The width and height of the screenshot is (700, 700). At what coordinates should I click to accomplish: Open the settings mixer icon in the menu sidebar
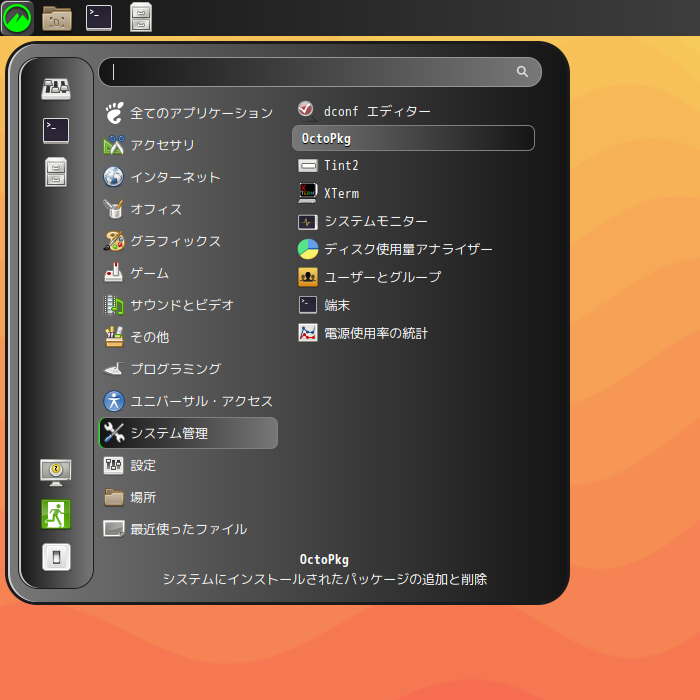(56, 89)
